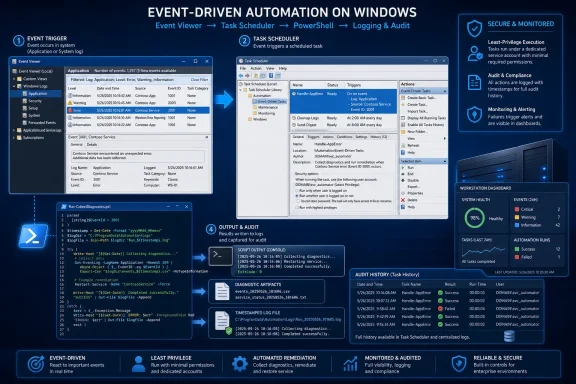576x384 pixels.
Task: Click the red Failed status icon in Audit History
Action: tap(440, 309)
